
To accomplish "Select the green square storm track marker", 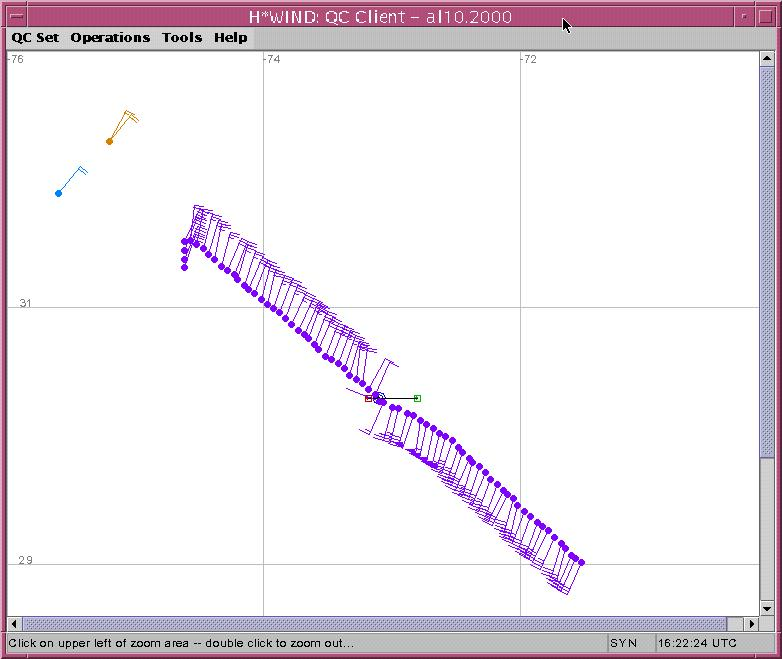I will (417, 399).
